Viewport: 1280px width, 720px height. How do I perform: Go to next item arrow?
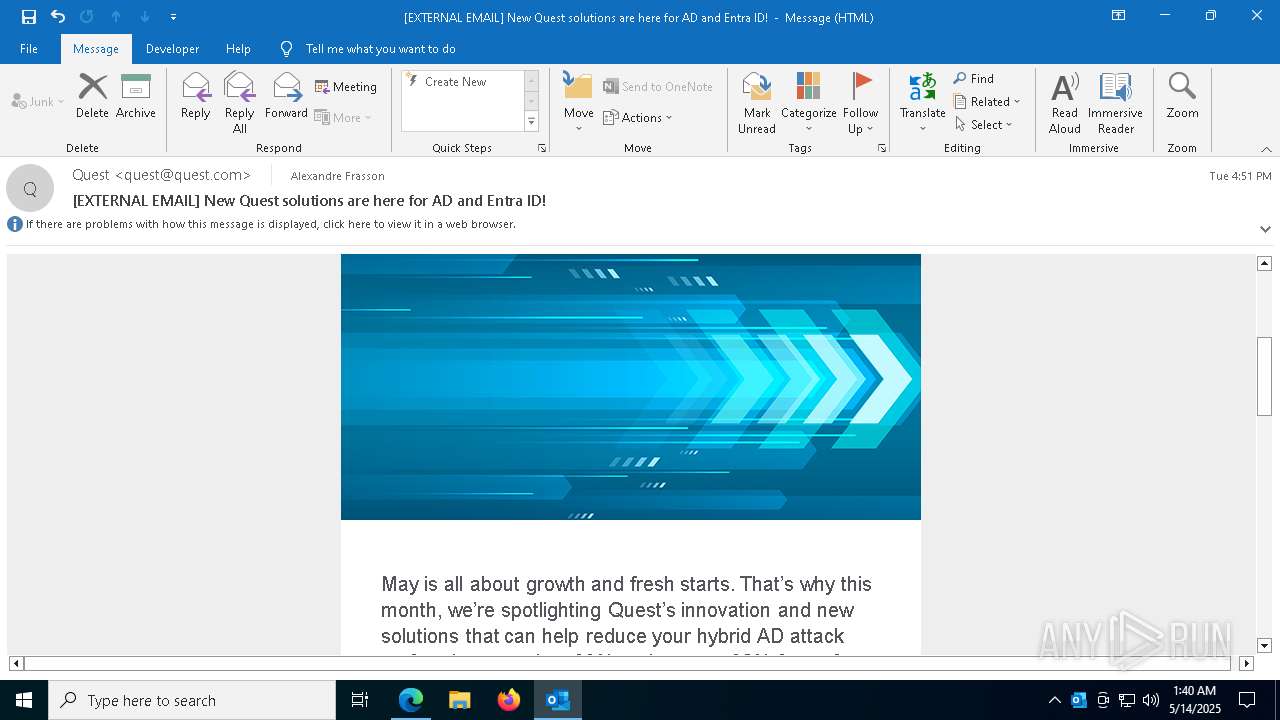point(145,17)
